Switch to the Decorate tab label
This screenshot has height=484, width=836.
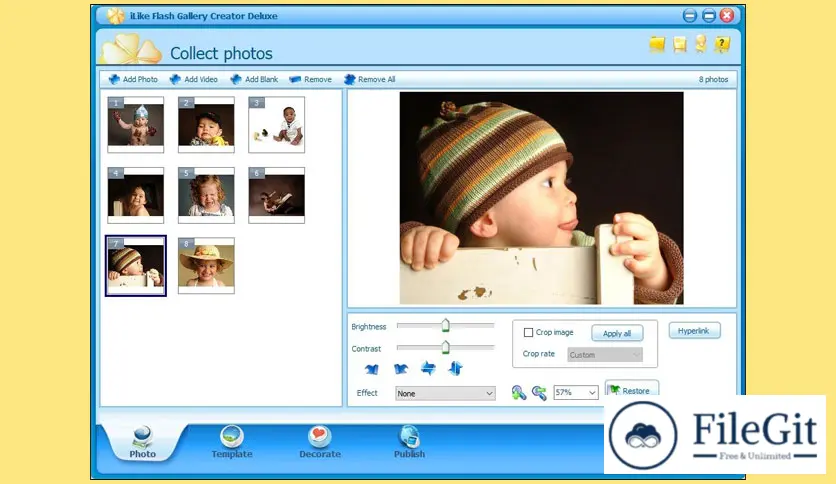point(320,454)
